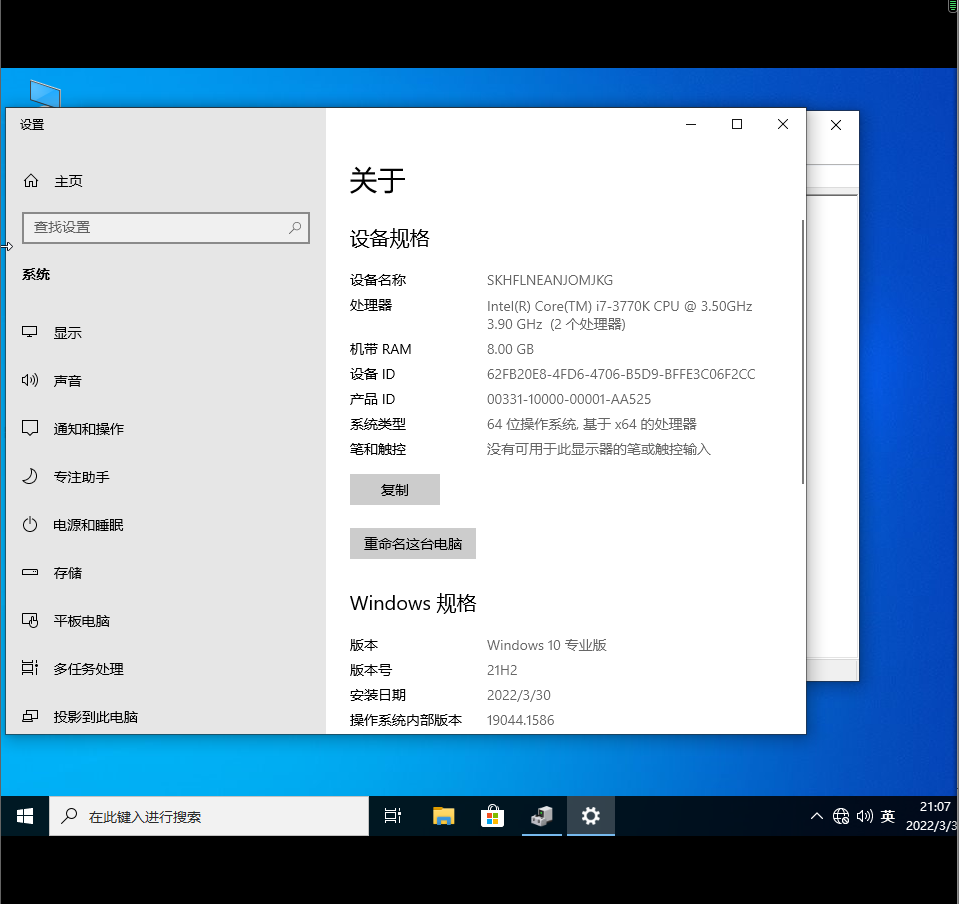Open Microsoft Store from the taskbar
959x904 pixels.
pos(492,816)
